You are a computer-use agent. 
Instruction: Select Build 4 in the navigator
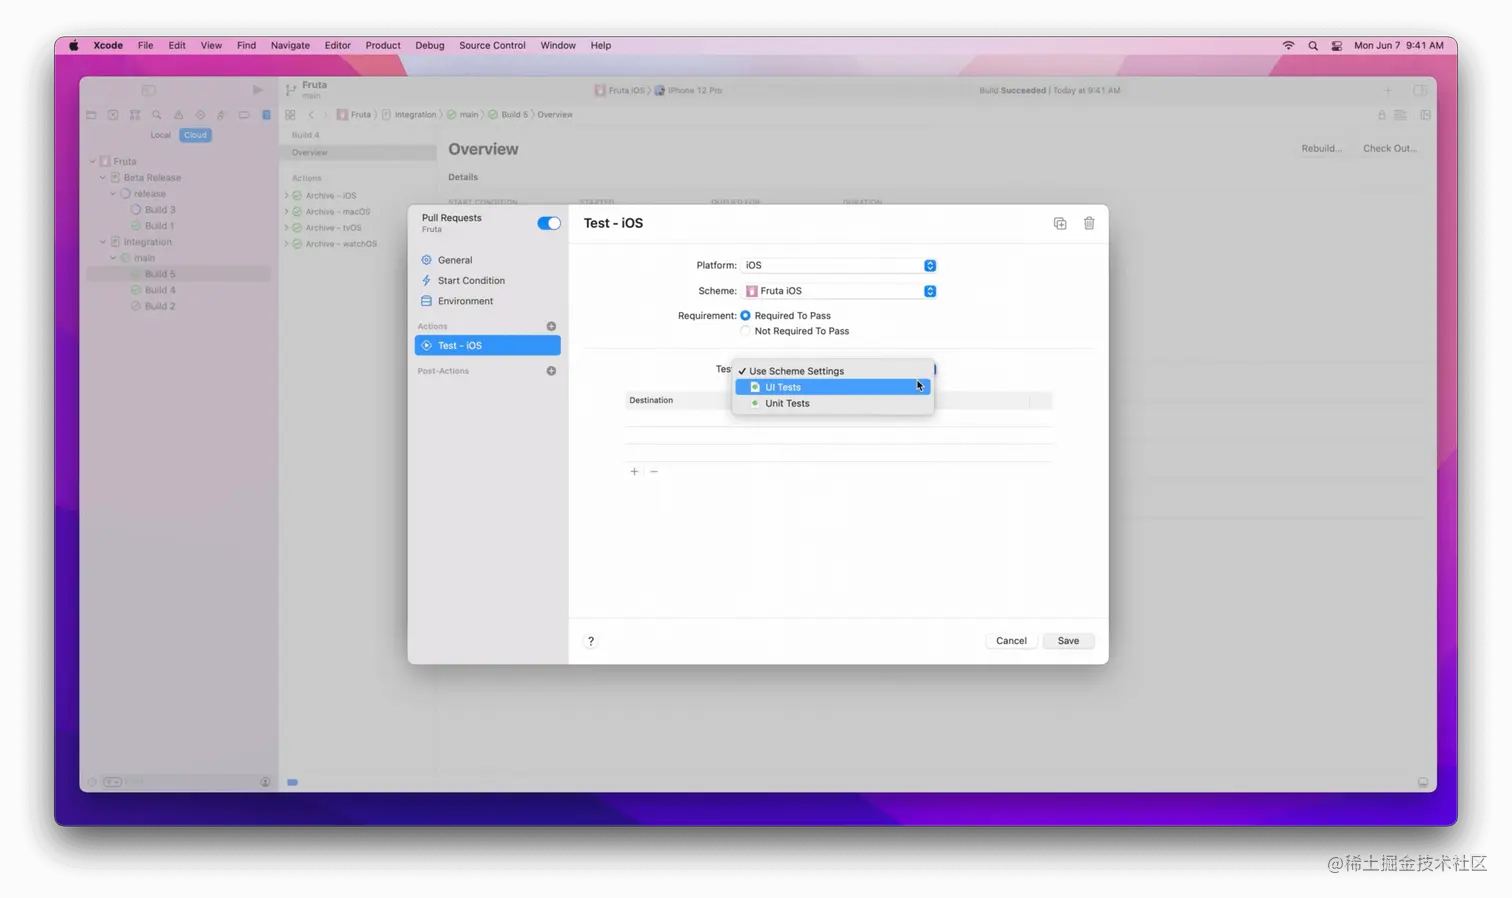(x=160, y=290)
